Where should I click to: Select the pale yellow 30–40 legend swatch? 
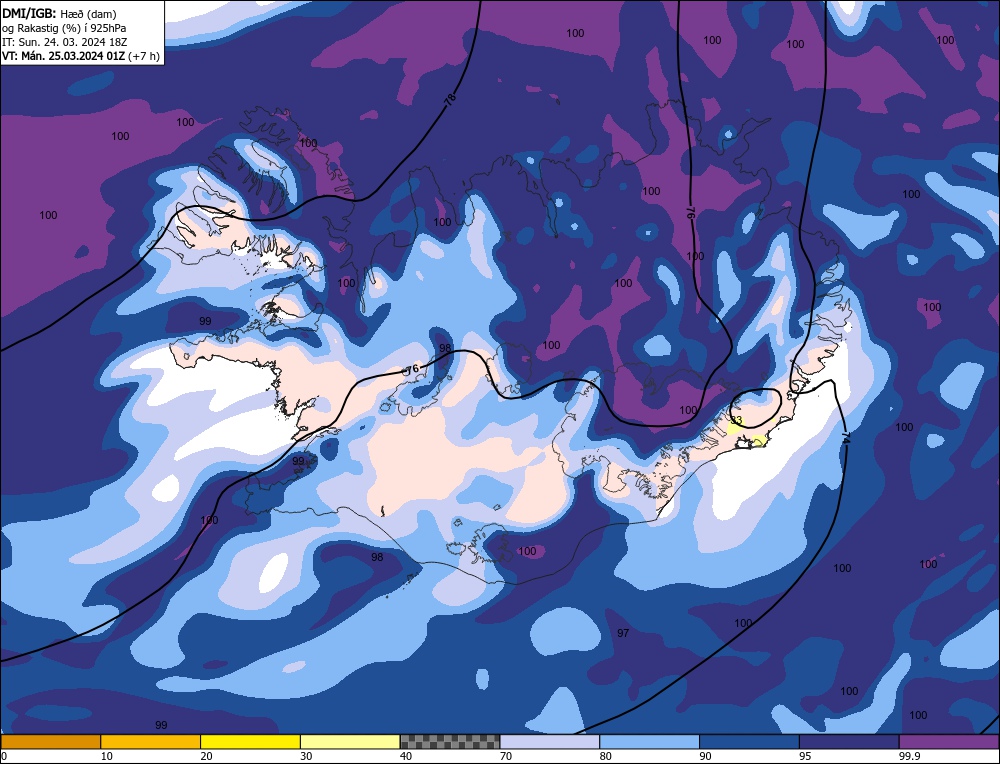point(350,741)
